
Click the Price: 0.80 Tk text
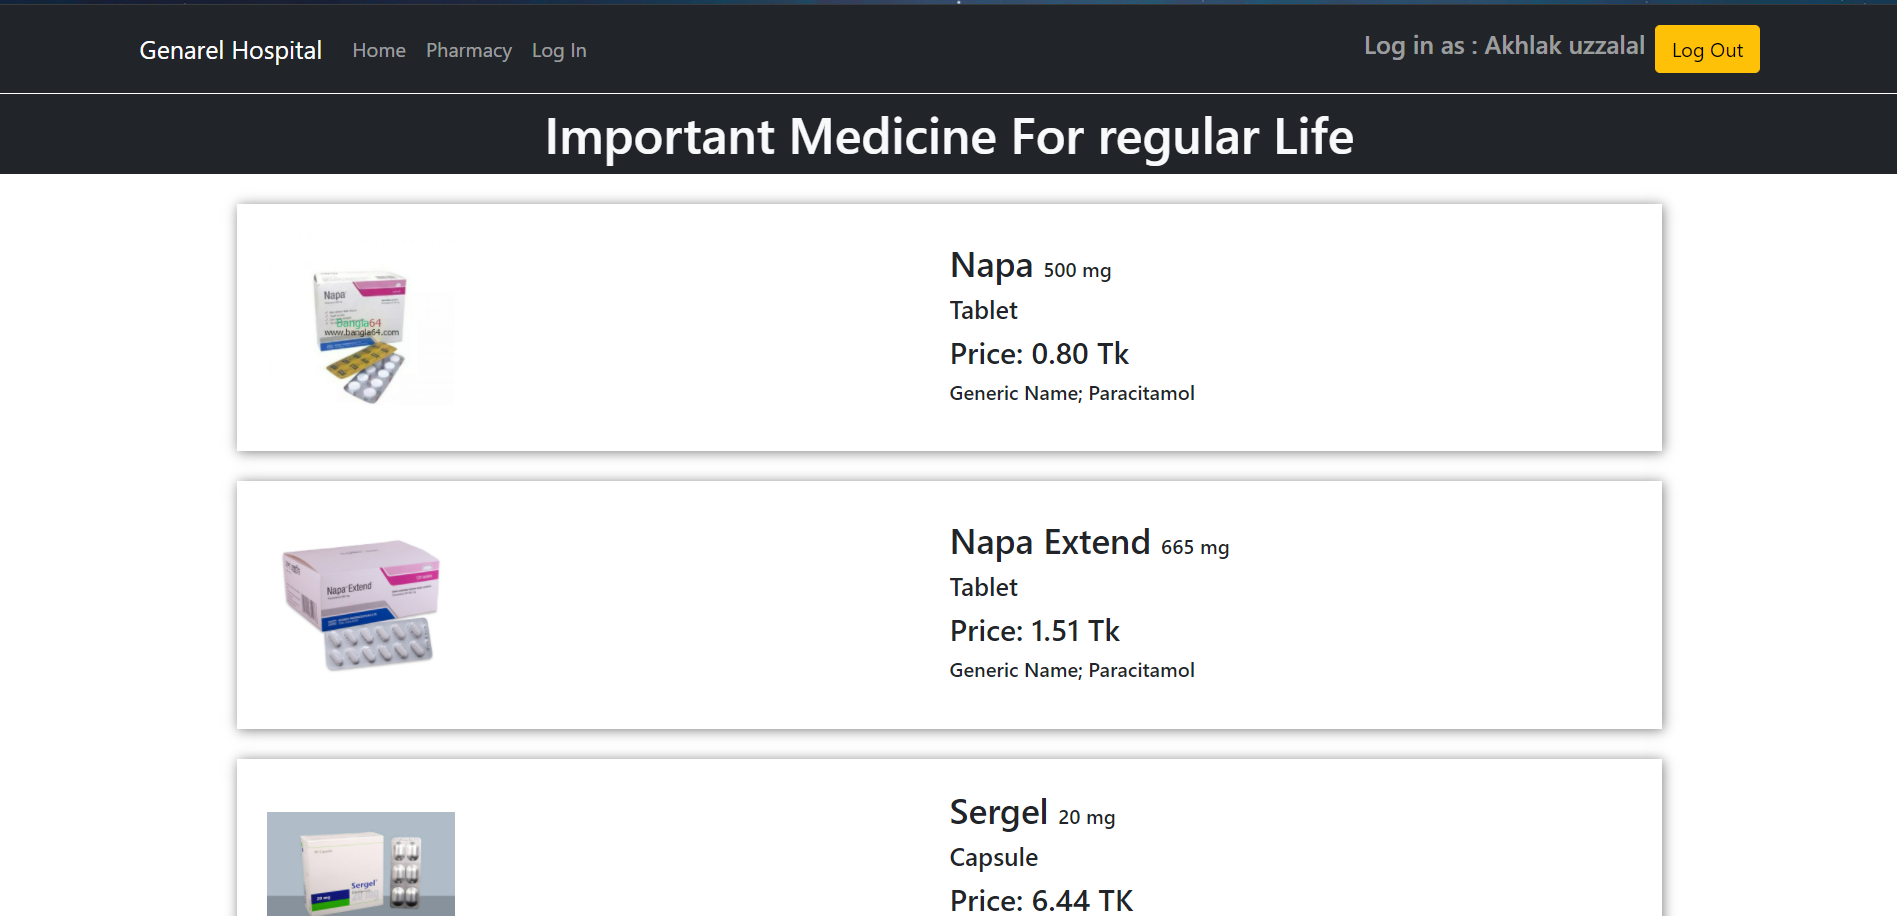click(x=1039, y=354)
